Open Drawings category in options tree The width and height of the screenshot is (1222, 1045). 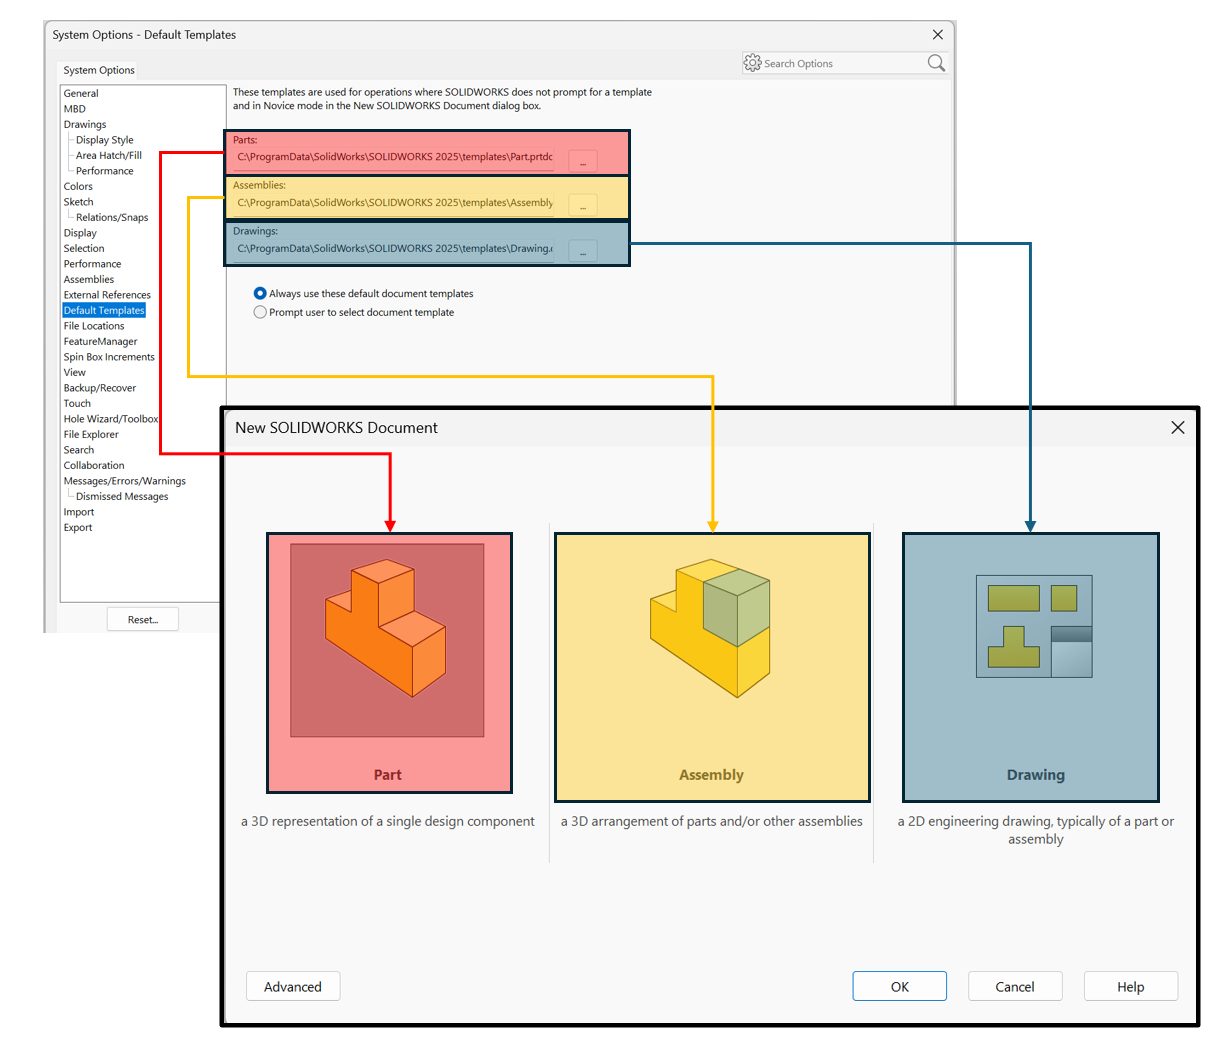pos(85,125)
